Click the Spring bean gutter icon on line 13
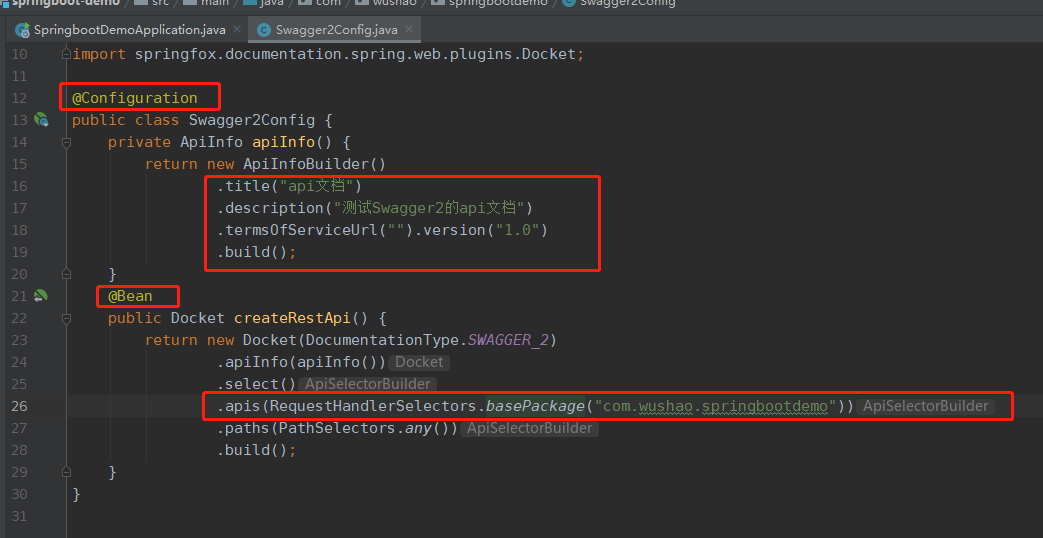Screen dimensions: 1043x538 point(41,120)
